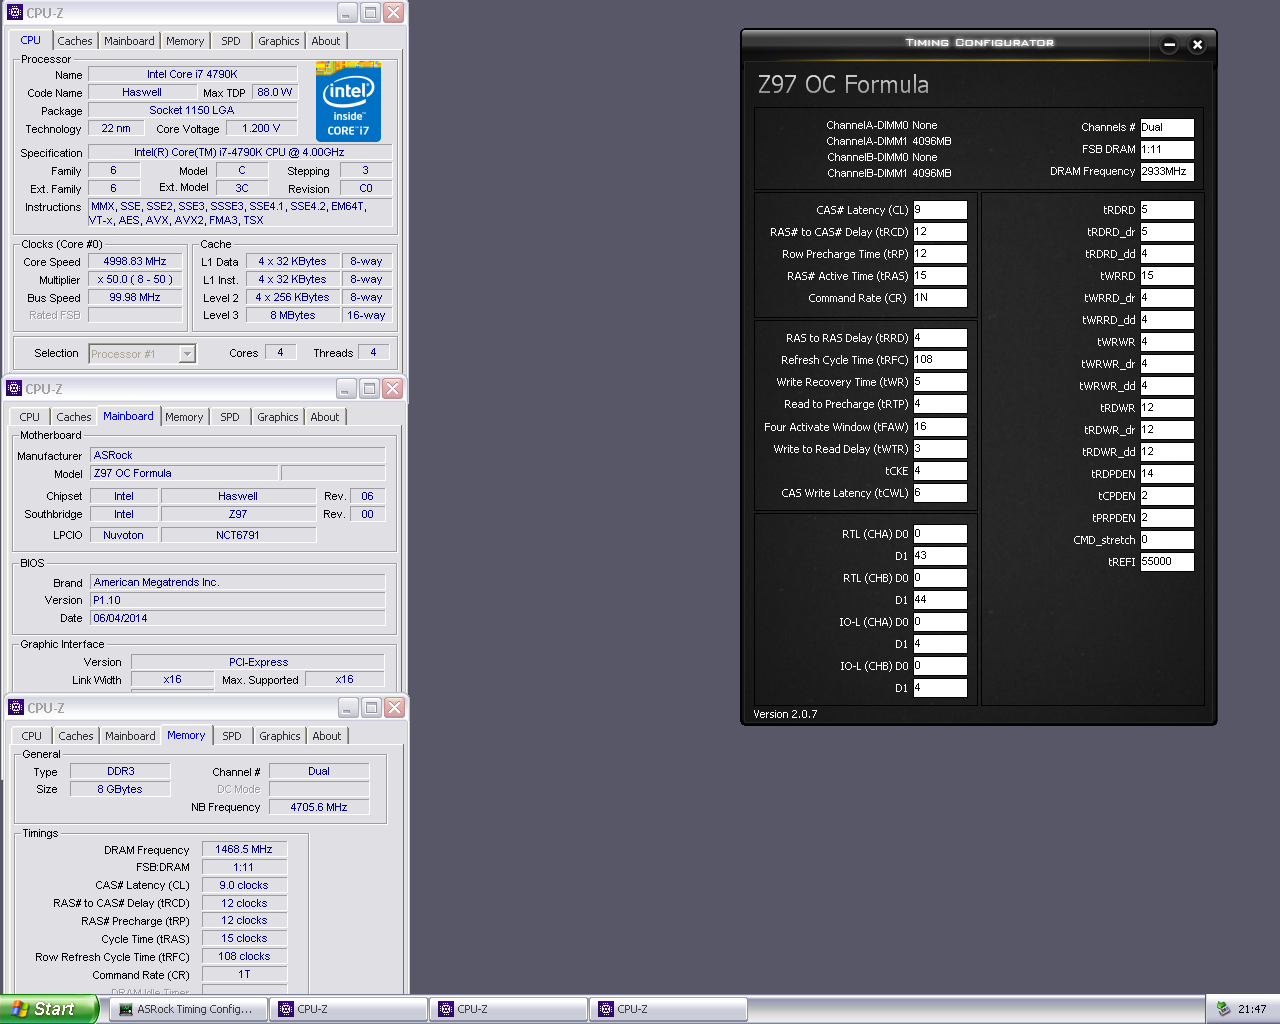Click the tREFI field showing 55000

point(1167,562)
